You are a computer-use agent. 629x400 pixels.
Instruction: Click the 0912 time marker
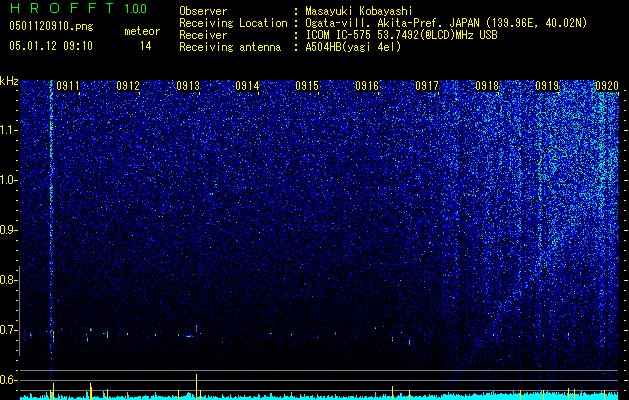128,86
